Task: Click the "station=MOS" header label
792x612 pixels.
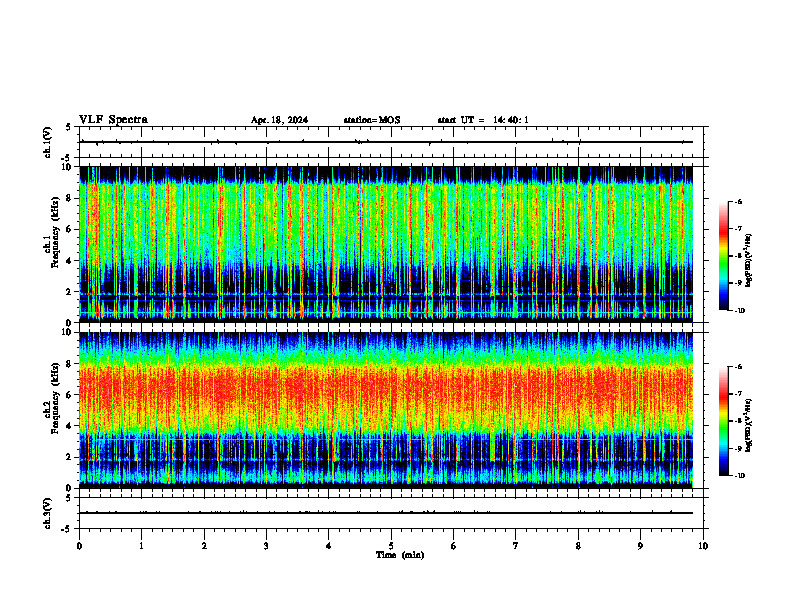Action: 372,120
